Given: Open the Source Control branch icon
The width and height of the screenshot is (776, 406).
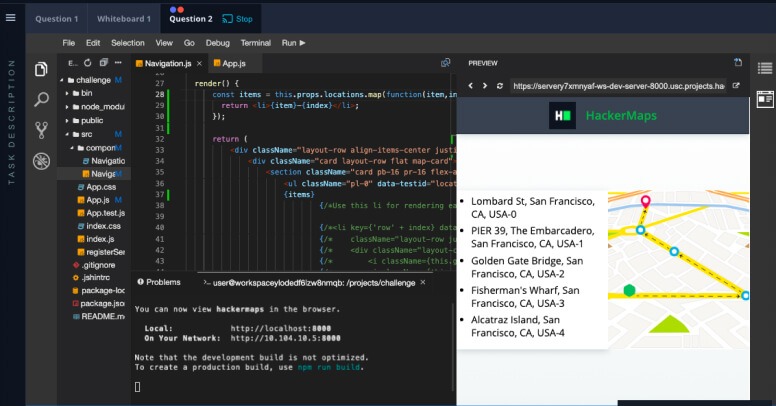Looking at the screenshot, I should point(41,130).
